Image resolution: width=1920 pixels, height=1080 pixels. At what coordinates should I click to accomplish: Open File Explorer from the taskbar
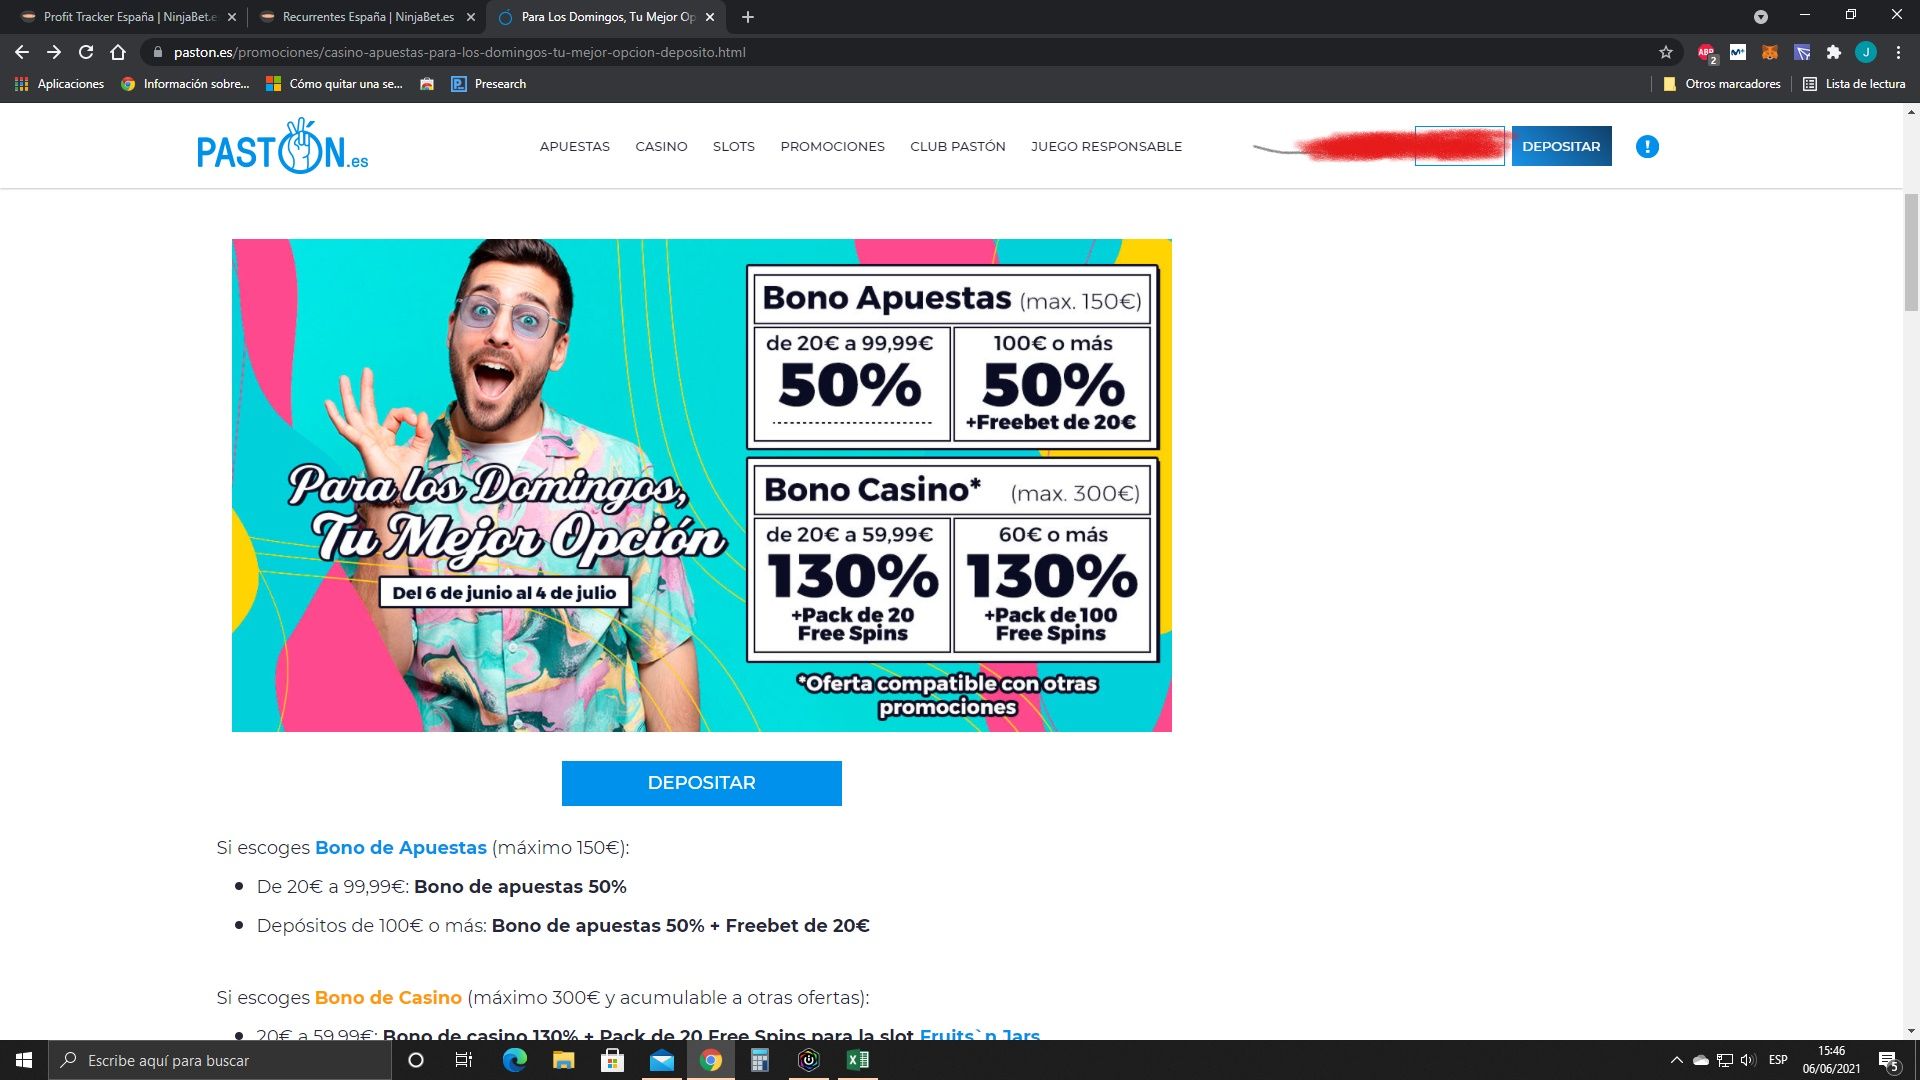tap(563, 1060)
